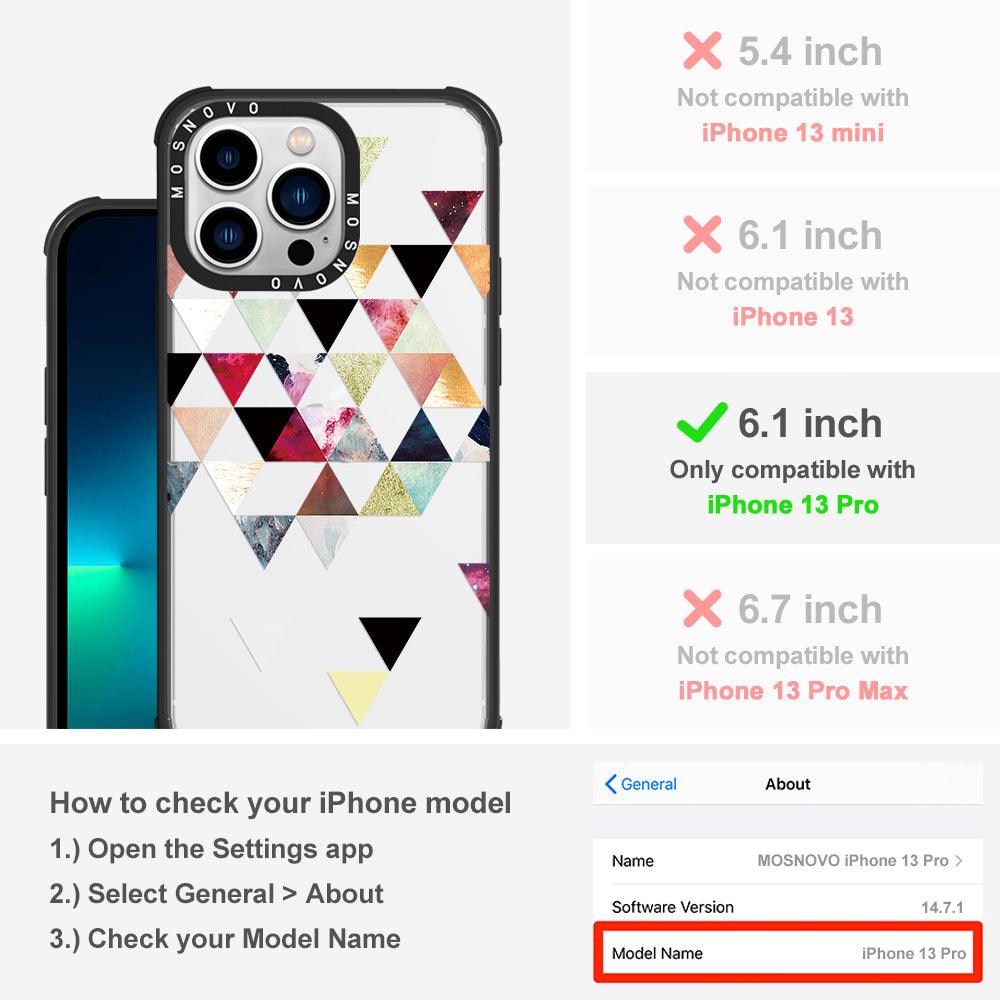Click the red X beside iPhone 13 size
Viewport: 1000px width, 1000px height.
pos(702,235)
